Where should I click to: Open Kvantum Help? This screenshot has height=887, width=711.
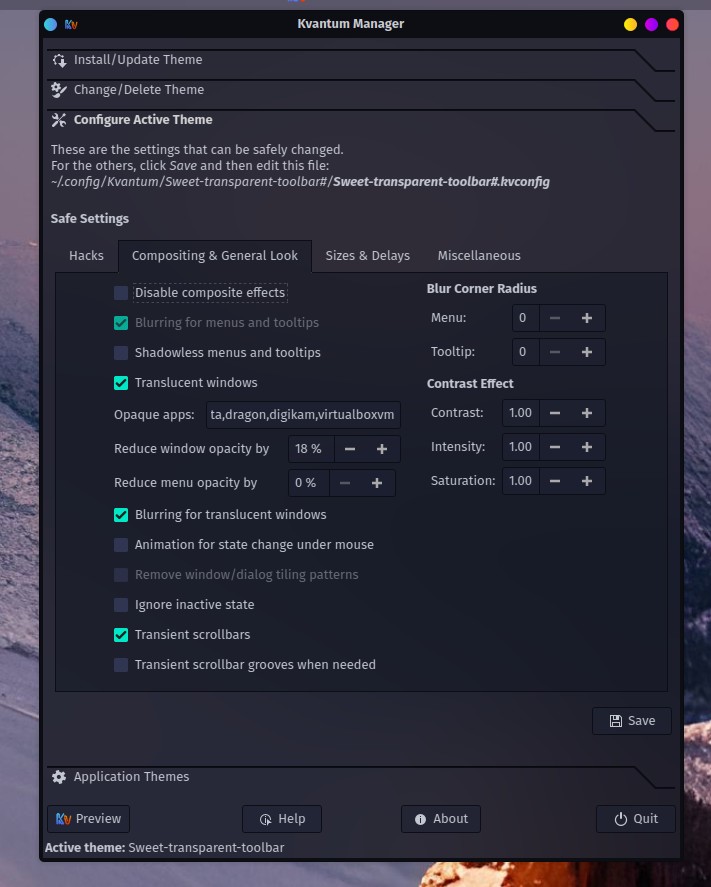click(x=282, y=819)
